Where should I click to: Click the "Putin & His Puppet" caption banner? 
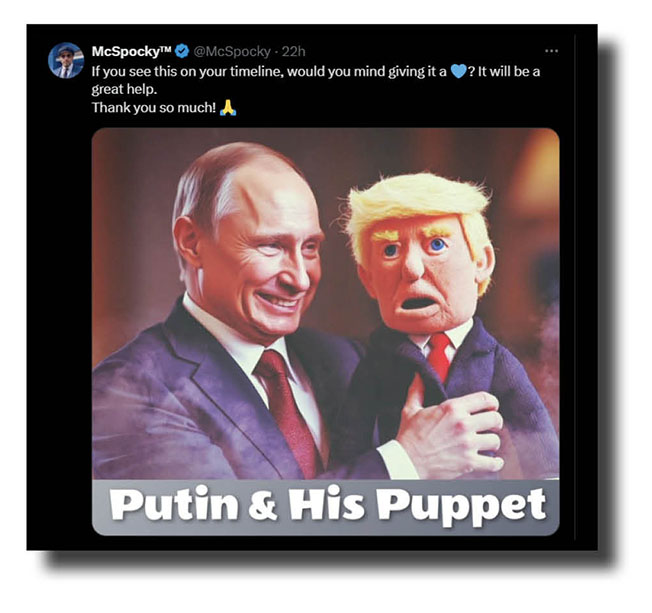tap(326, 507)
